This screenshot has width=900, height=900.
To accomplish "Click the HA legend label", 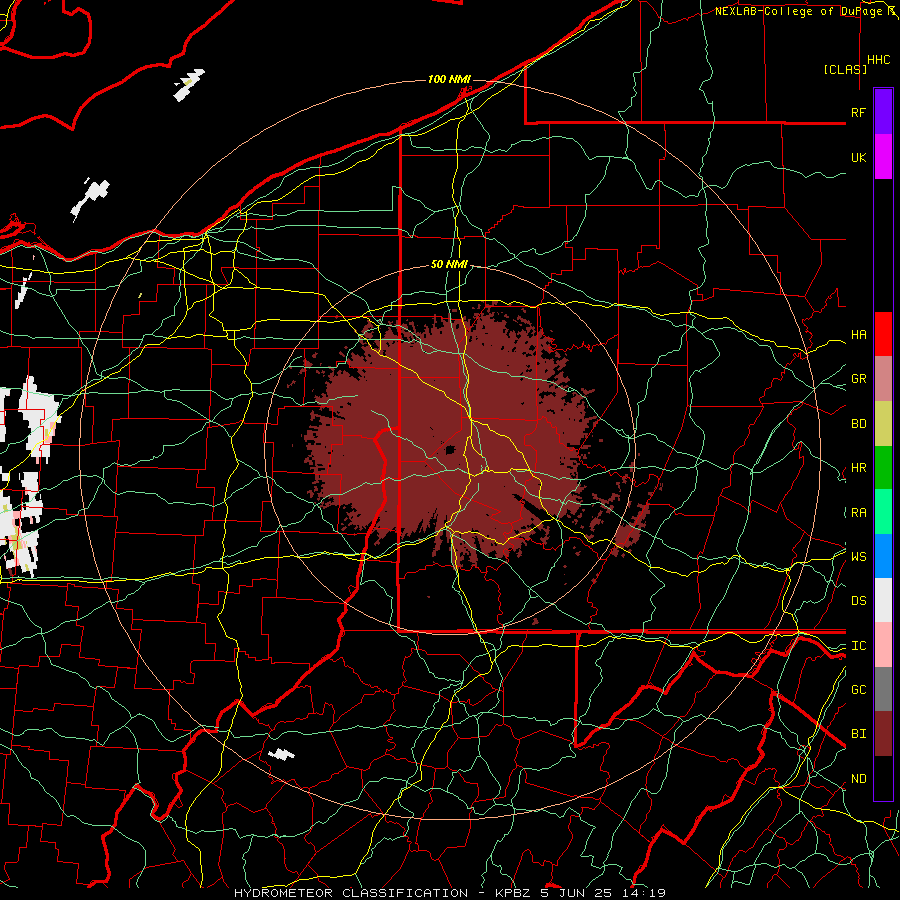I will point(858,335).
